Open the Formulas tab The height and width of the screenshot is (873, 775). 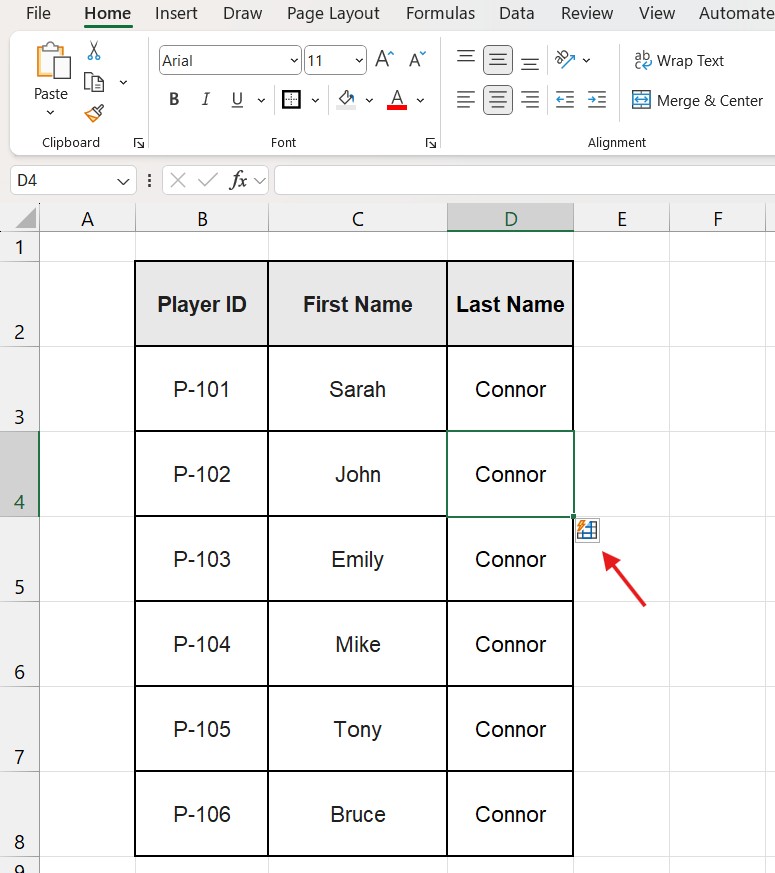[439, 13]
